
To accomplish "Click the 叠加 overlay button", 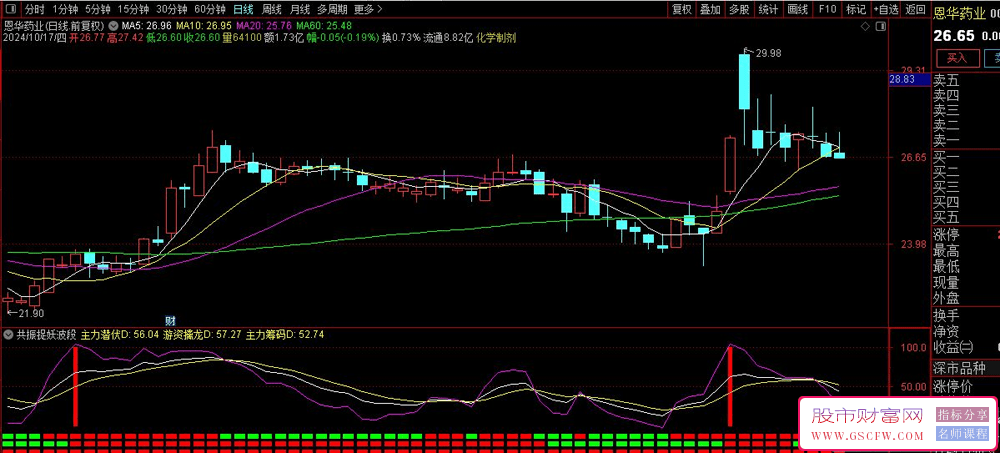I will click(710, 9).
